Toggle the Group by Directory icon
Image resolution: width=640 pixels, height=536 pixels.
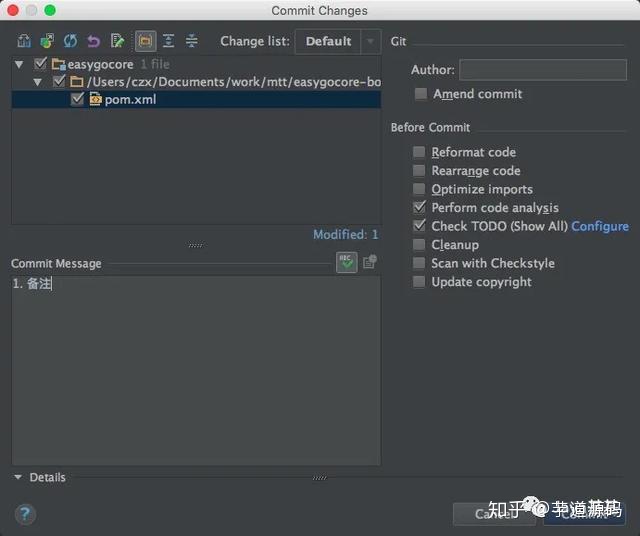point(145,41)
